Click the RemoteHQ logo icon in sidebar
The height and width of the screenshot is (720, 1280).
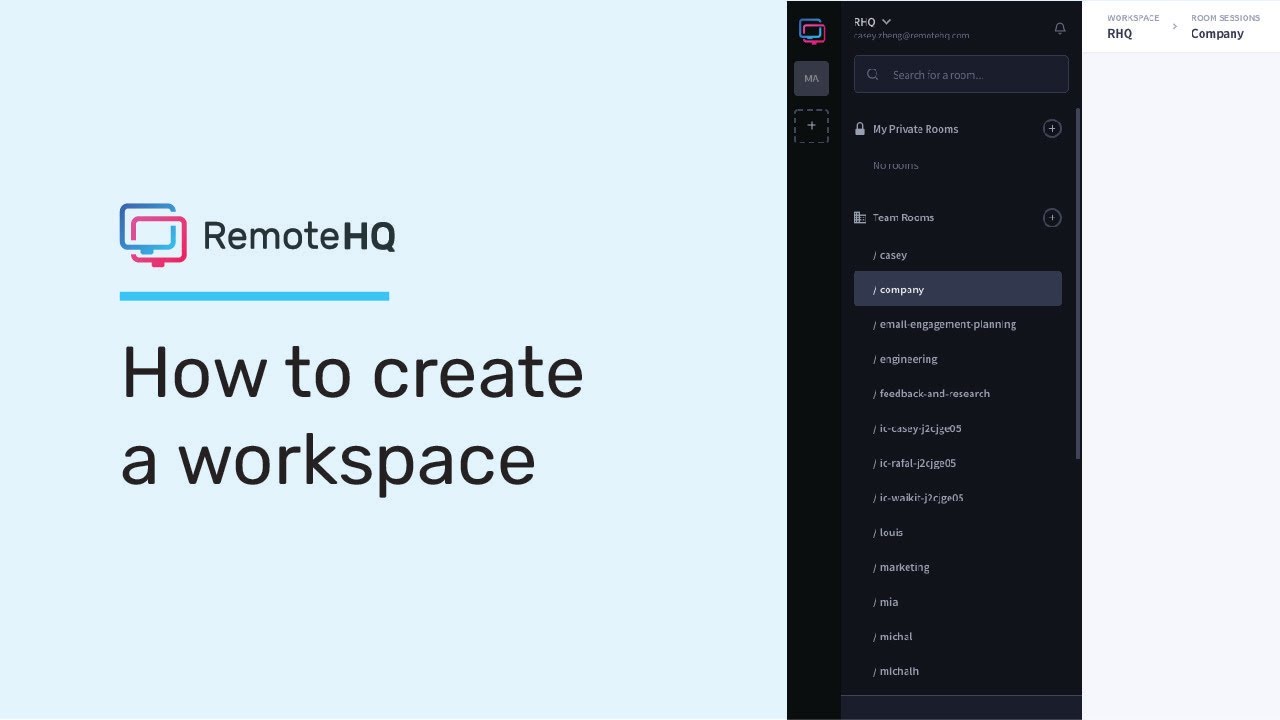click(x=812, y=31)
